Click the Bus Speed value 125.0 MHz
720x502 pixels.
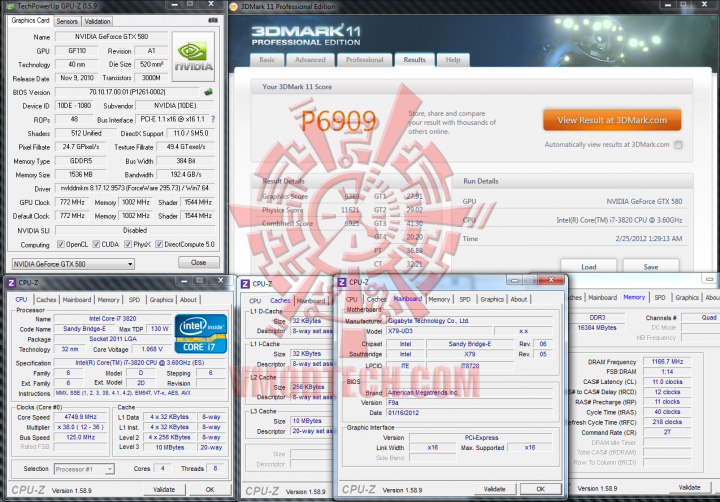click(x=81, y=437)
